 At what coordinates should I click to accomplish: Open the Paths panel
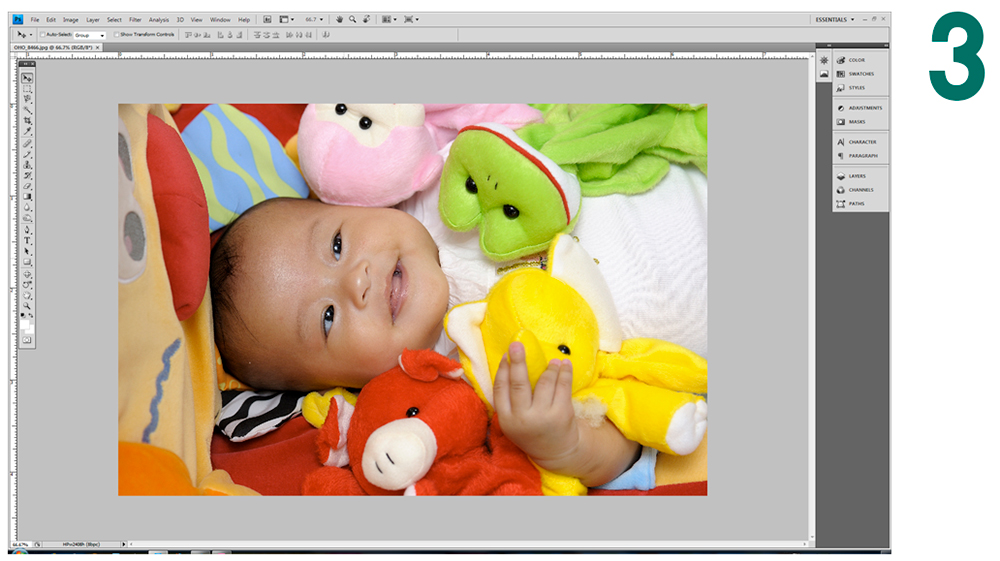pos(855,204)
